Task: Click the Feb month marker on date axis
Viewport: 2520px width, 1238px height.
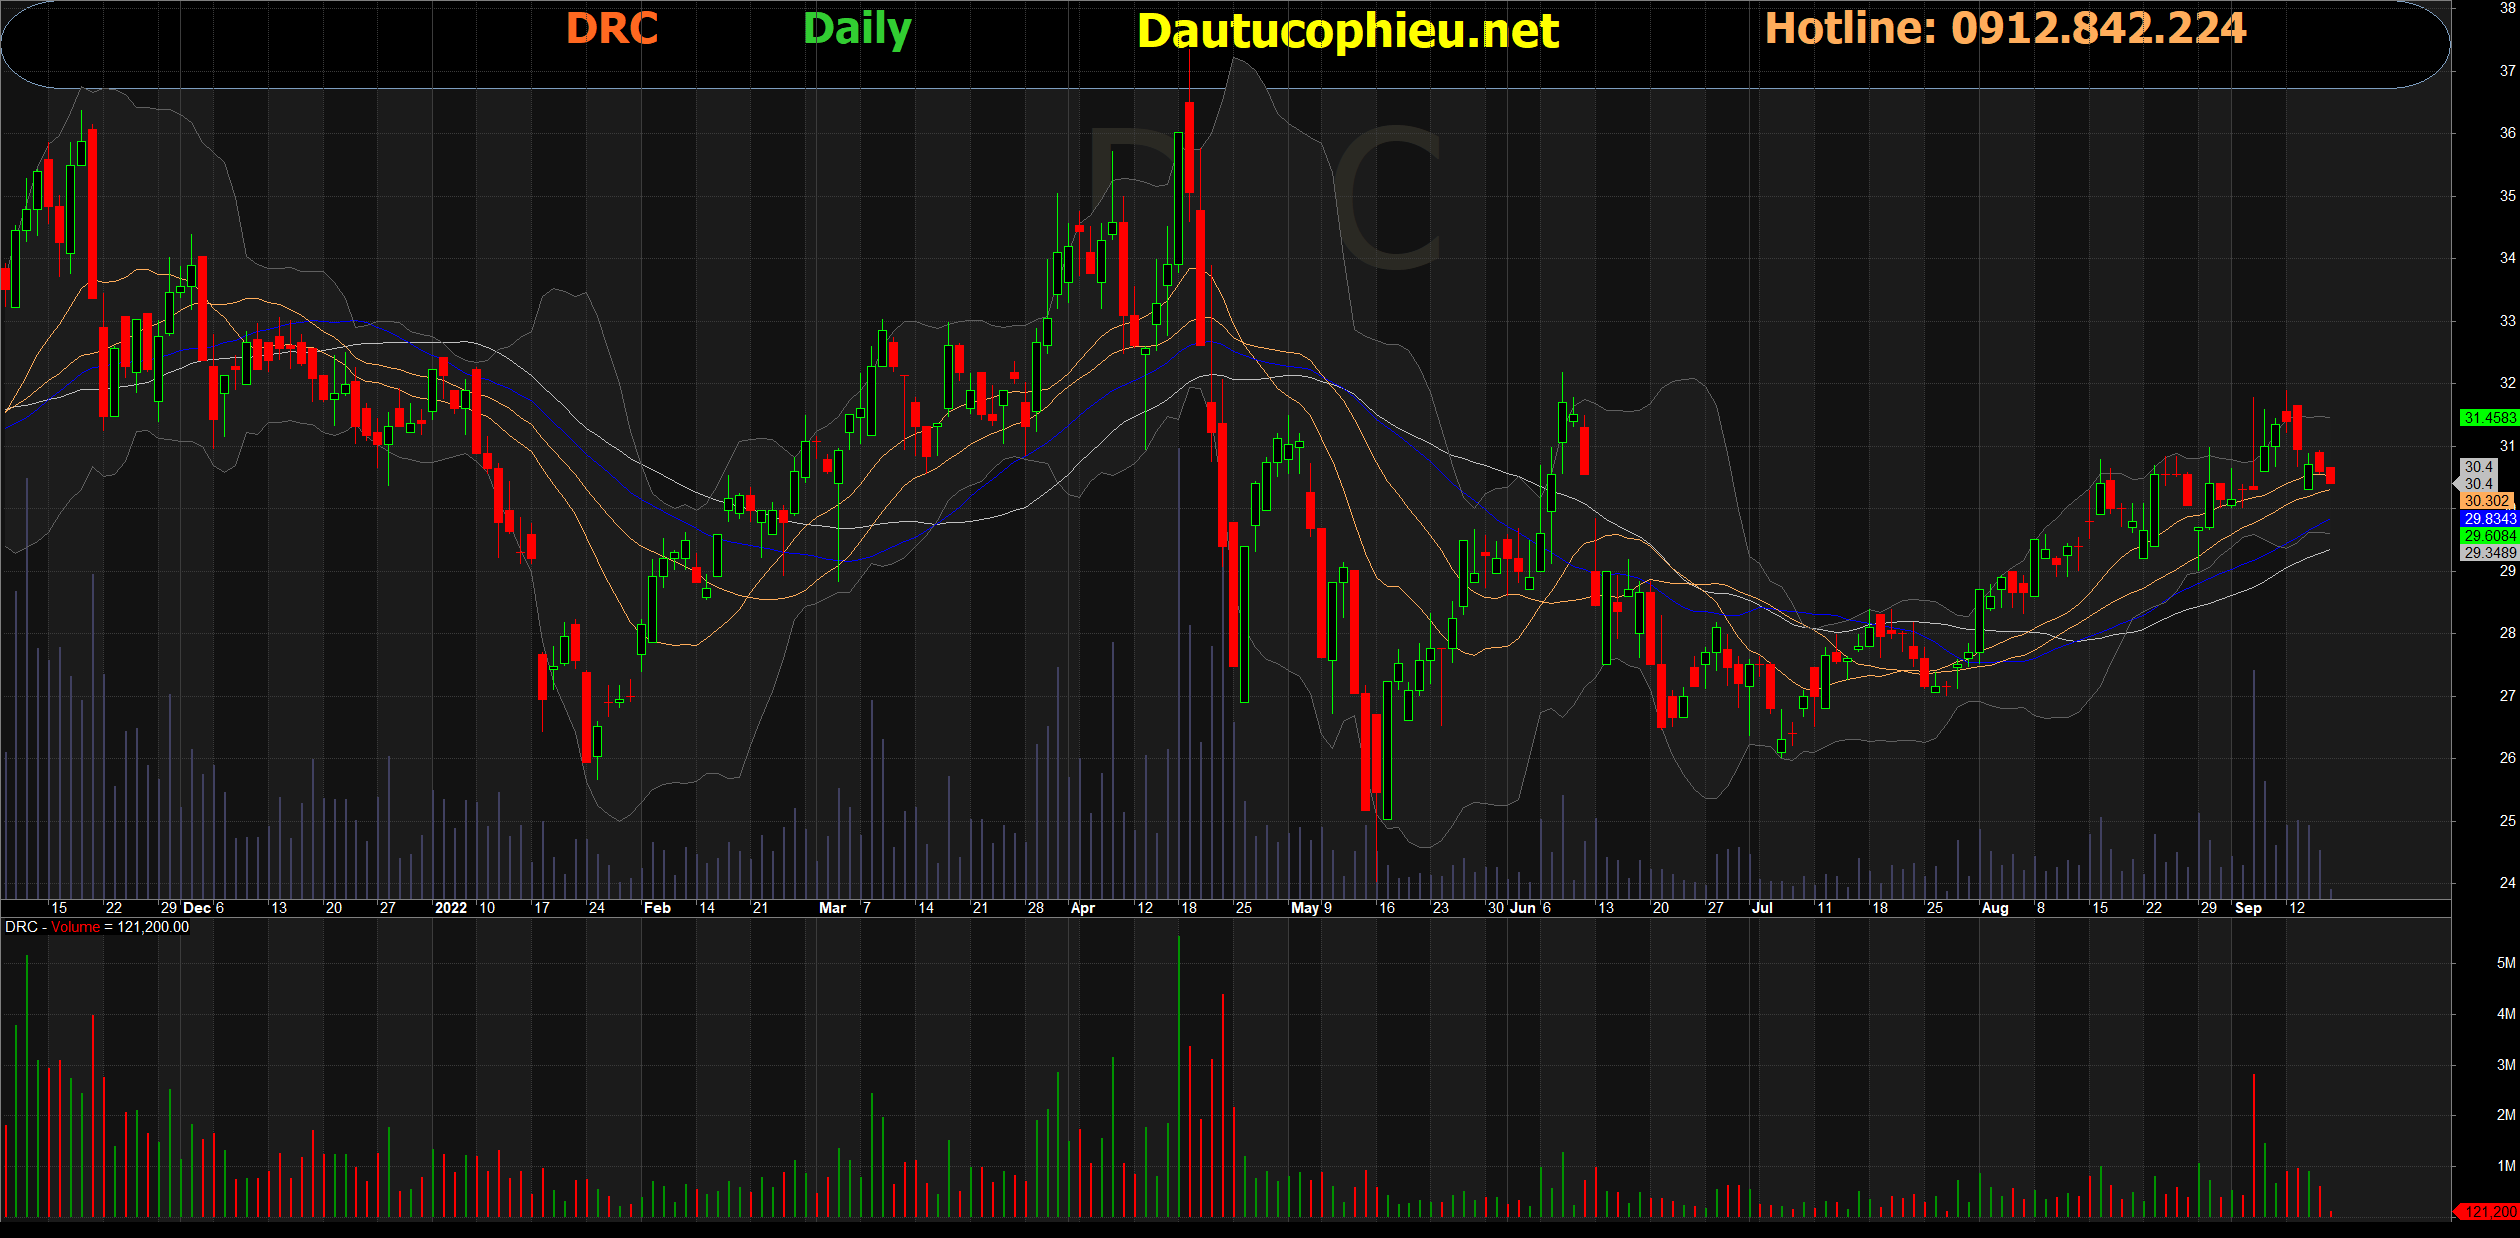Action: point(657,908)
